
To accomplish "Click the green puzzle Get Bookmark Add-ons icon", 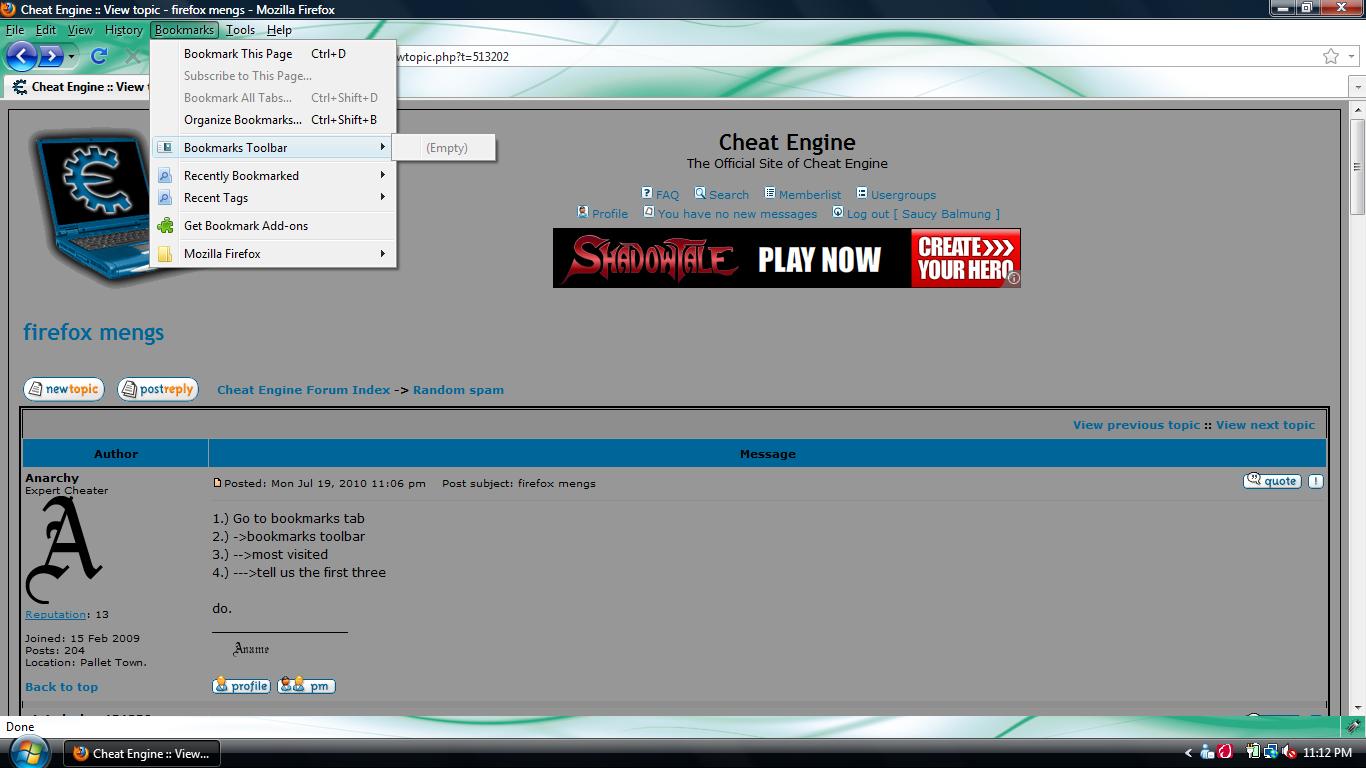I will [x=165, y=226].
